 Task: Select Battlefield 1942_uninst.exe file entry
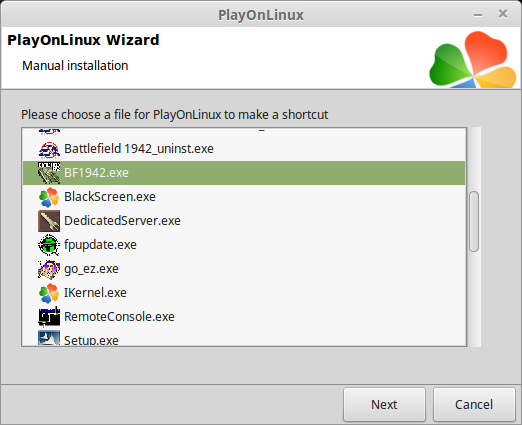244,149
